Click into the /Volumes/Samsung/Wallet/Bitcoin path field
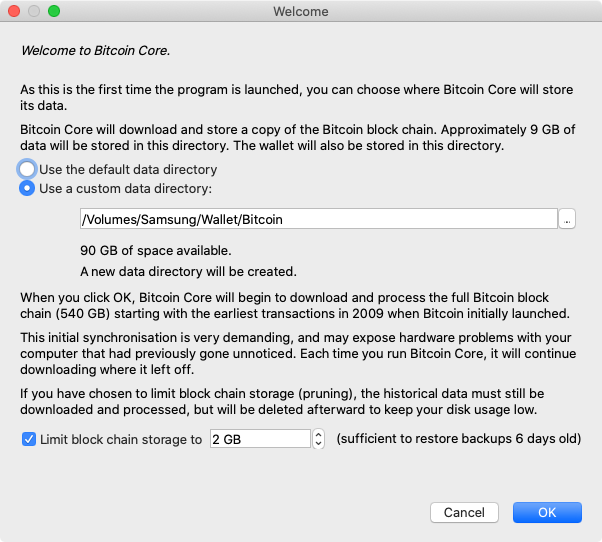This screenshot has height=542, width=602. (x=319, y=219)
